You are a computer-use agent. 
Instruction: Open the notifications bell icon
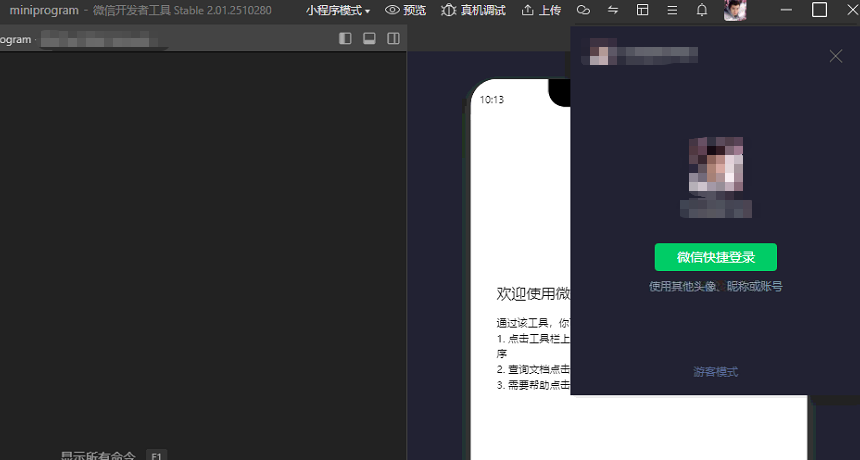(x=701, y=10)
